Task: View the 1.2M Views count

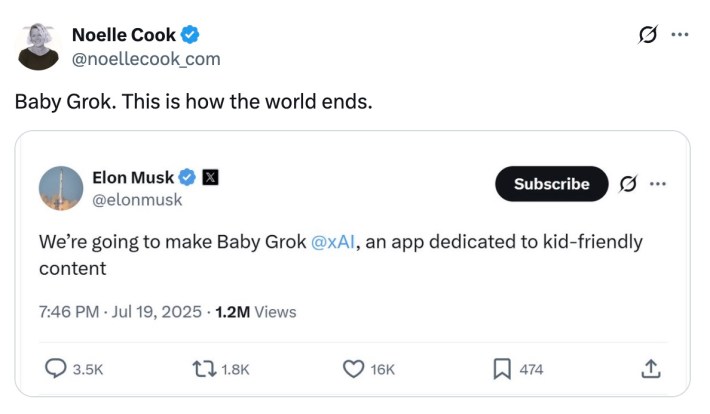Action: click(x=256, y=312)
